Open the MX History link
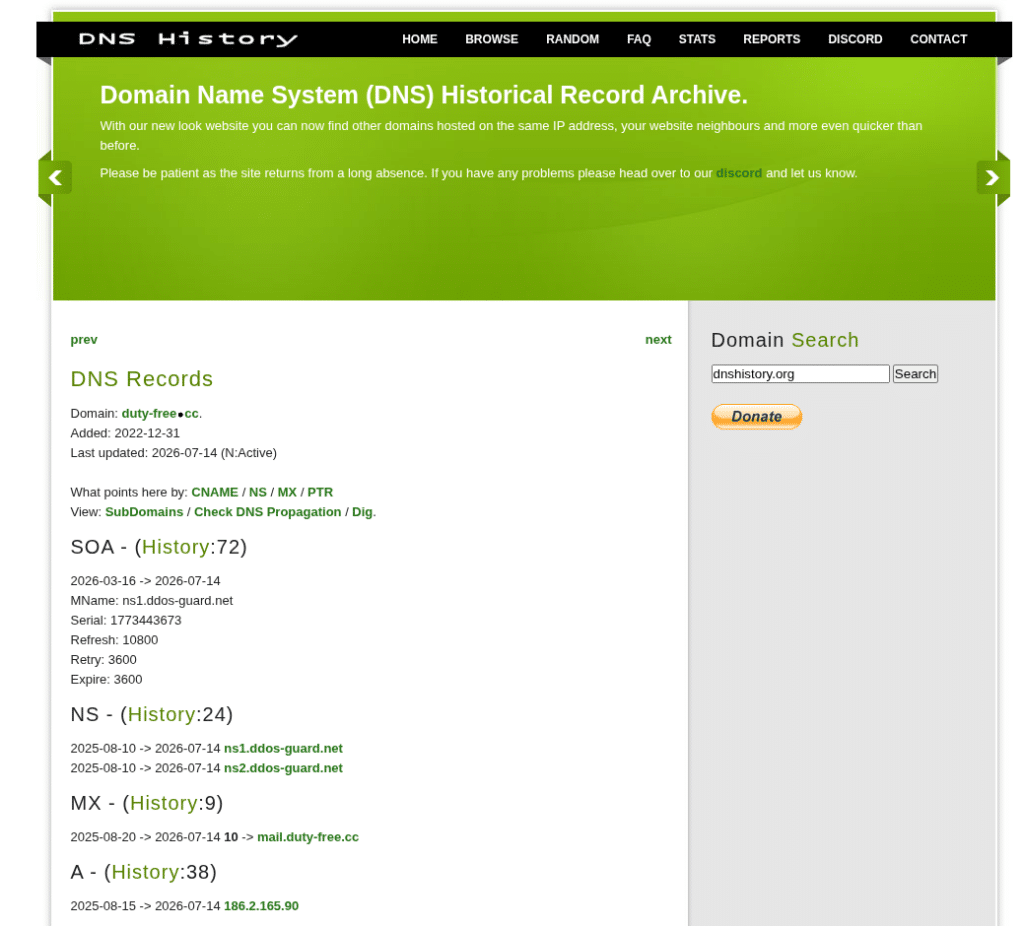Screen dimensions: 1024x926 [x=164, y=803]
